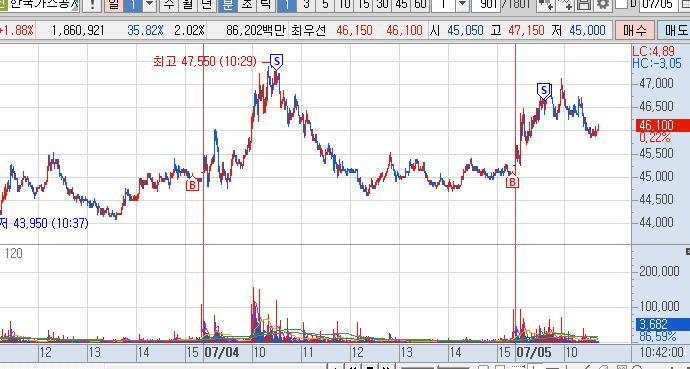Click the S sell marker on the 07/05 session

(544, 91)
